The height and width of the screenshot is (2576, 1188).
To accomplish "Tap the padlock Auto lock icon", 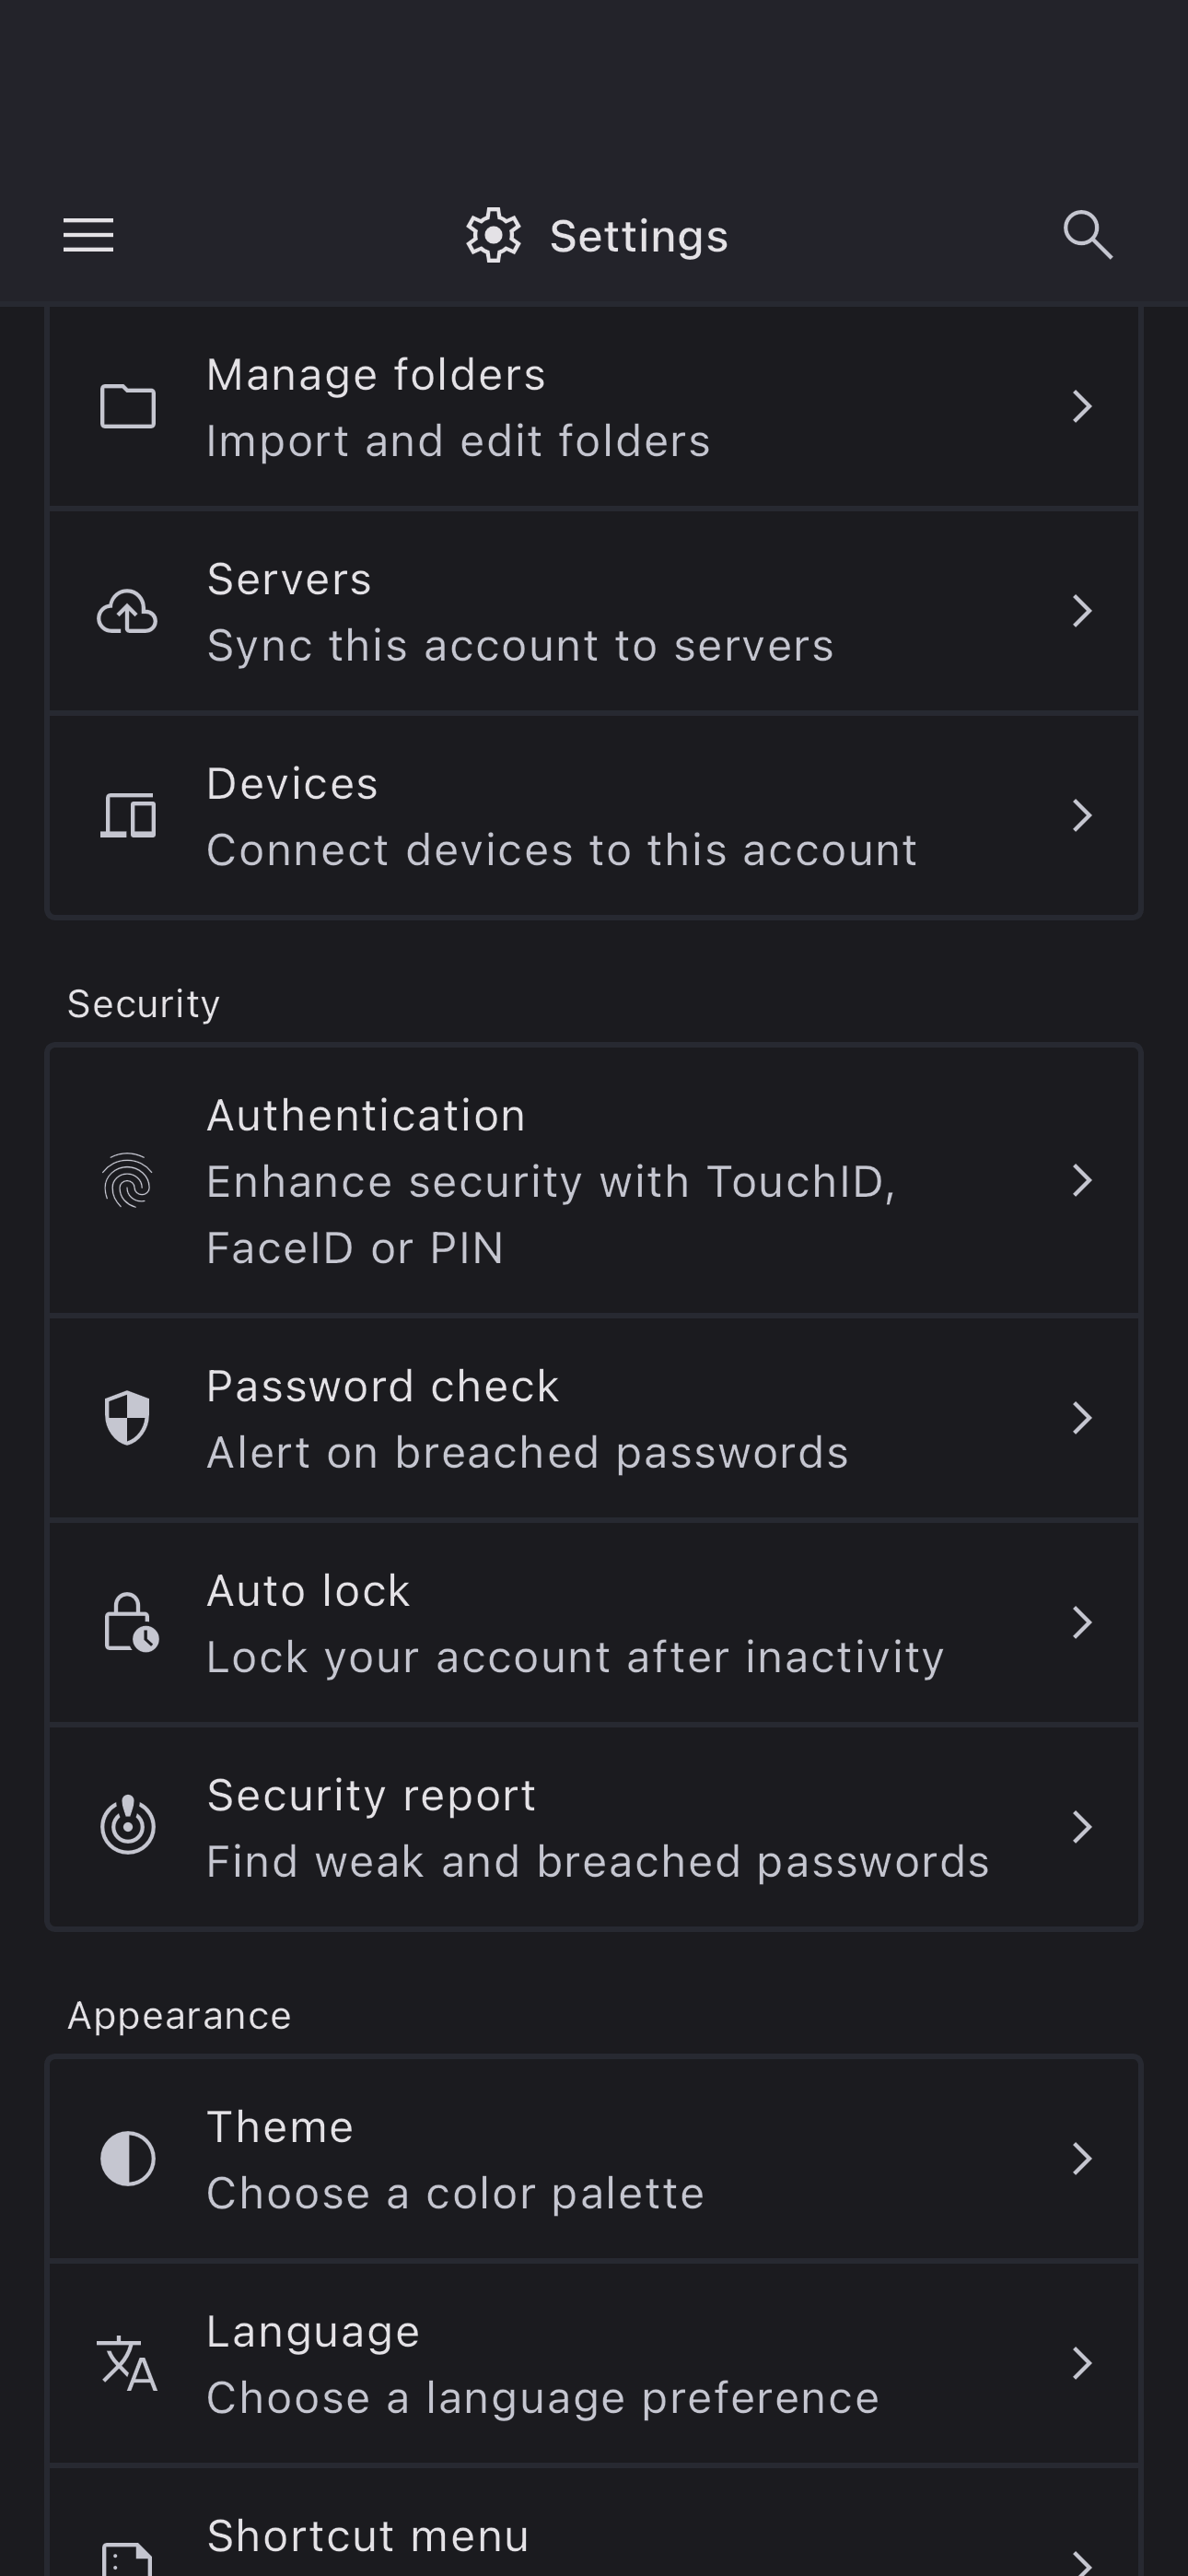I will 130,1623.
